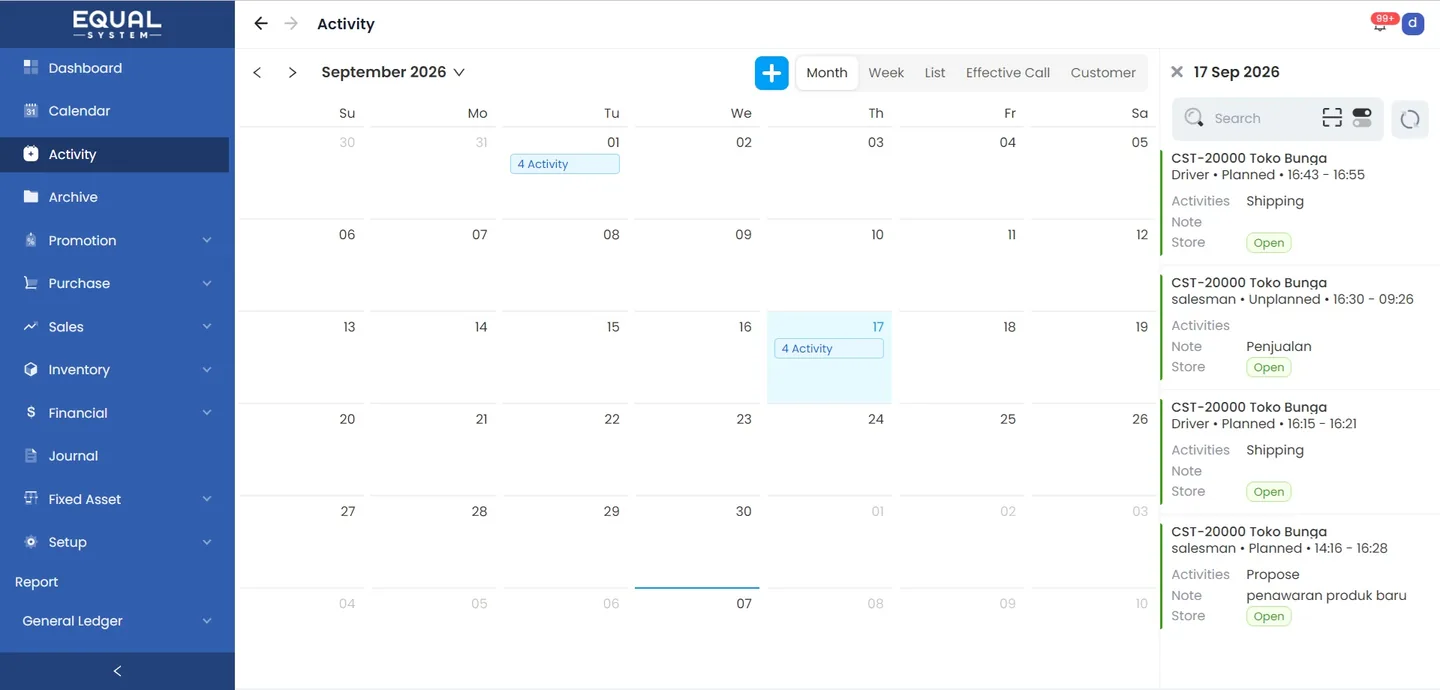Go to next month
This screenshot has width=1440, height=690.
tap(292, 73)
